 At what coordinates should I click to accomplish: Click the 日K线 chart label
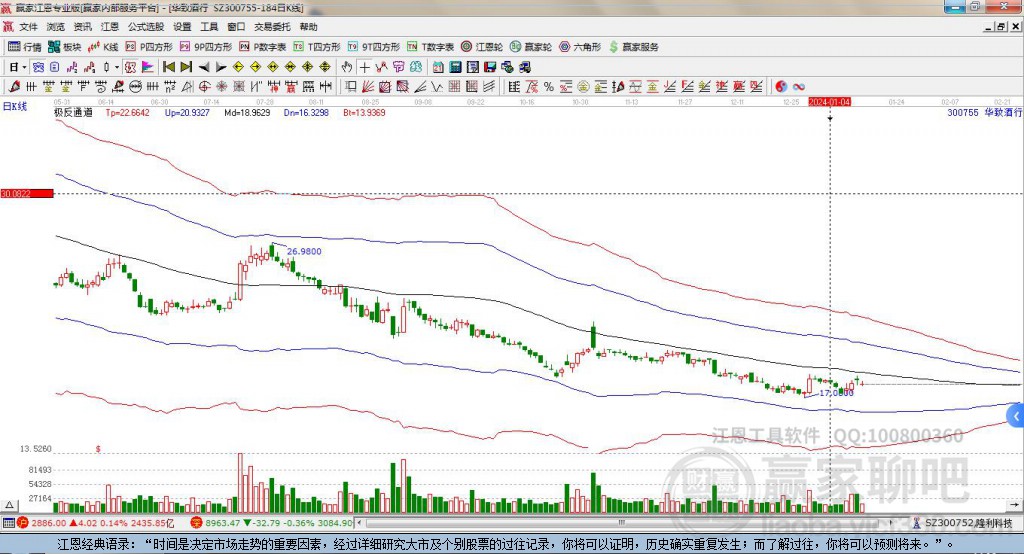pos(14,106)
